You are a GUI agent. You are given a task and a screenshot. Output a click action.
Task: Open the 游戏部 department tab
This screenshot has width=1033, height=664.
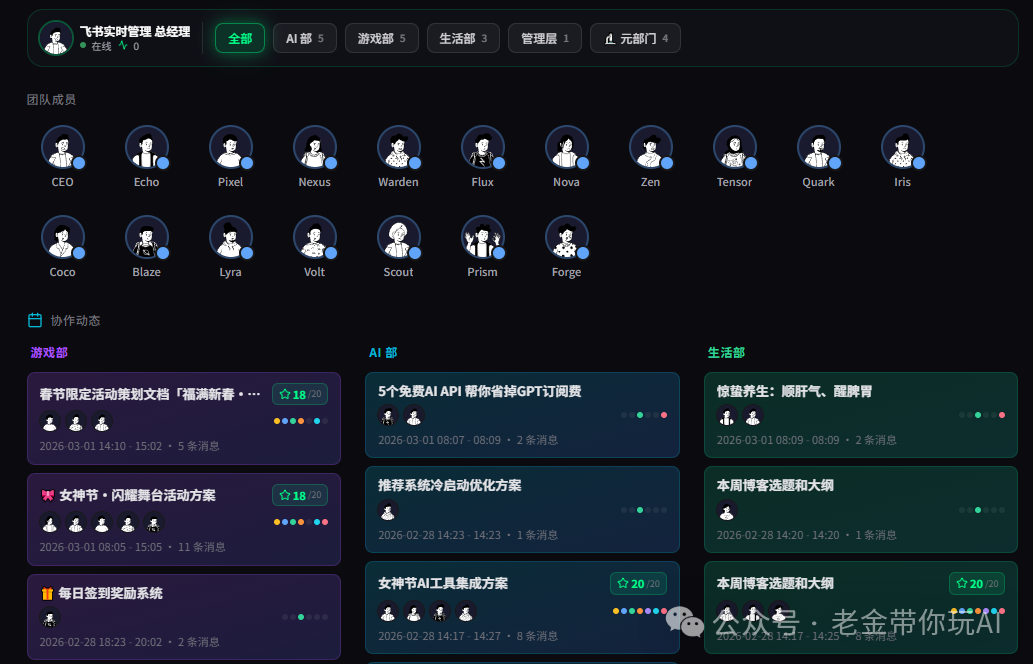point(381,38)
